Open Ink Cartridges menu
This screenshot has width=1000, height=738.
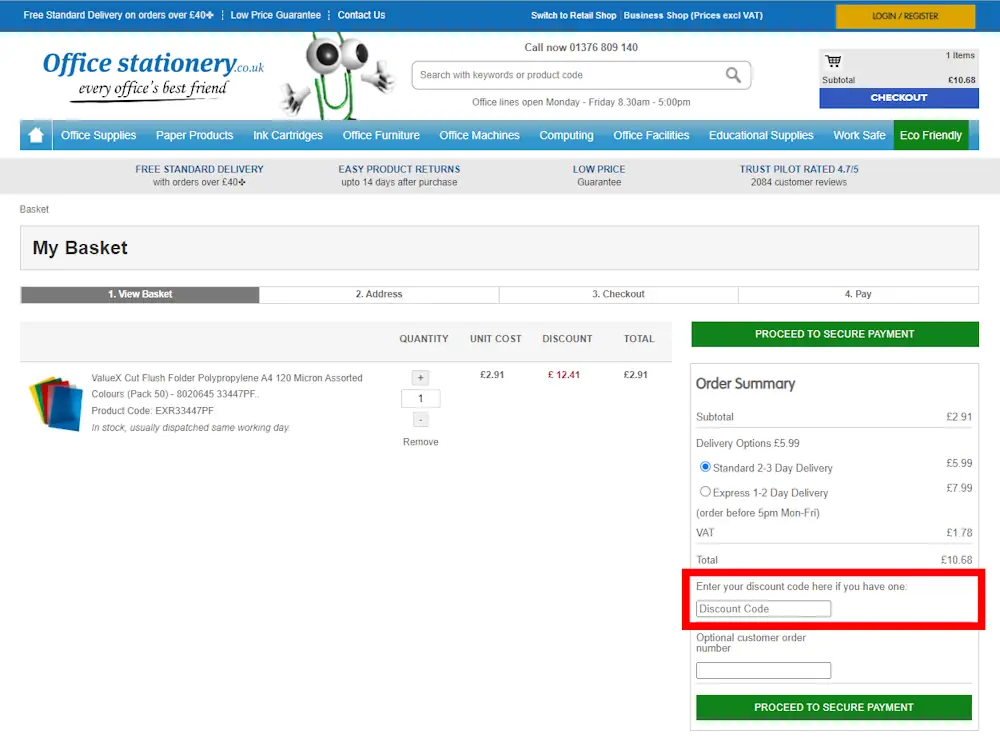click(288, 135)
